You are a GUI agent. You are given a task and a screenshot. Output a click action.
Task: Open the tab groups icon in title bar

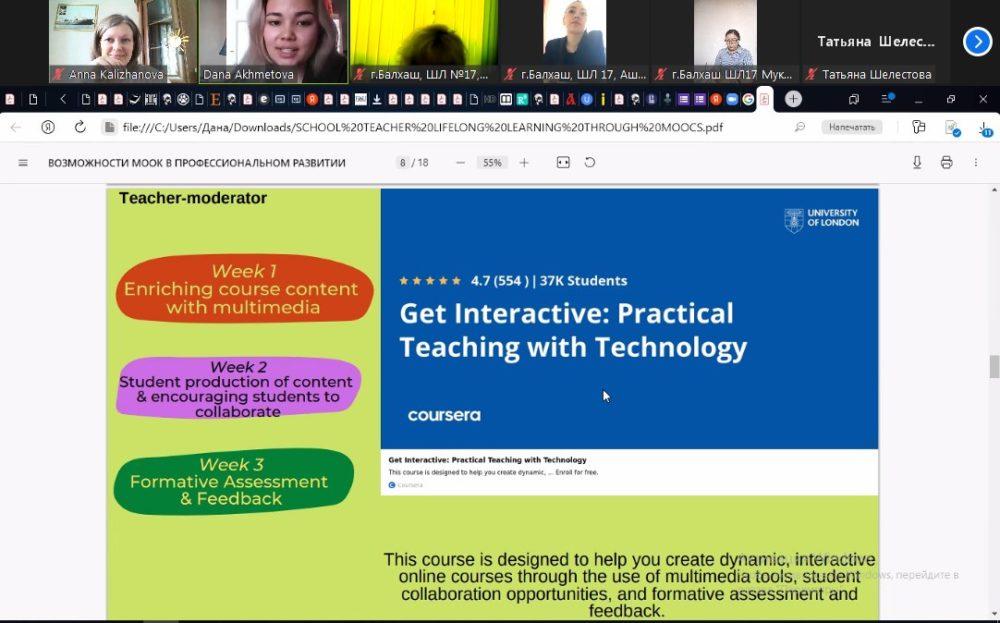point(854,99)
